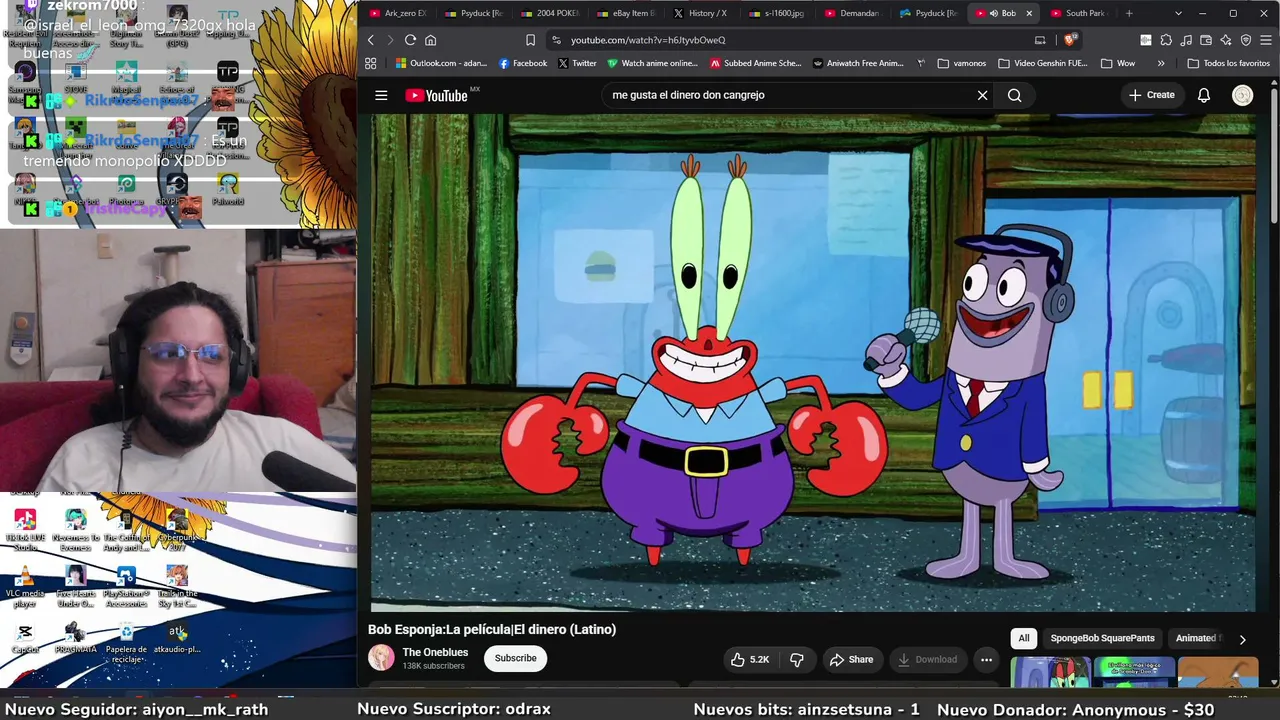The height and width of the screenshot is (720, 1280).
Task: Dislike the Bob Esponja video
Action: (797, 659)
